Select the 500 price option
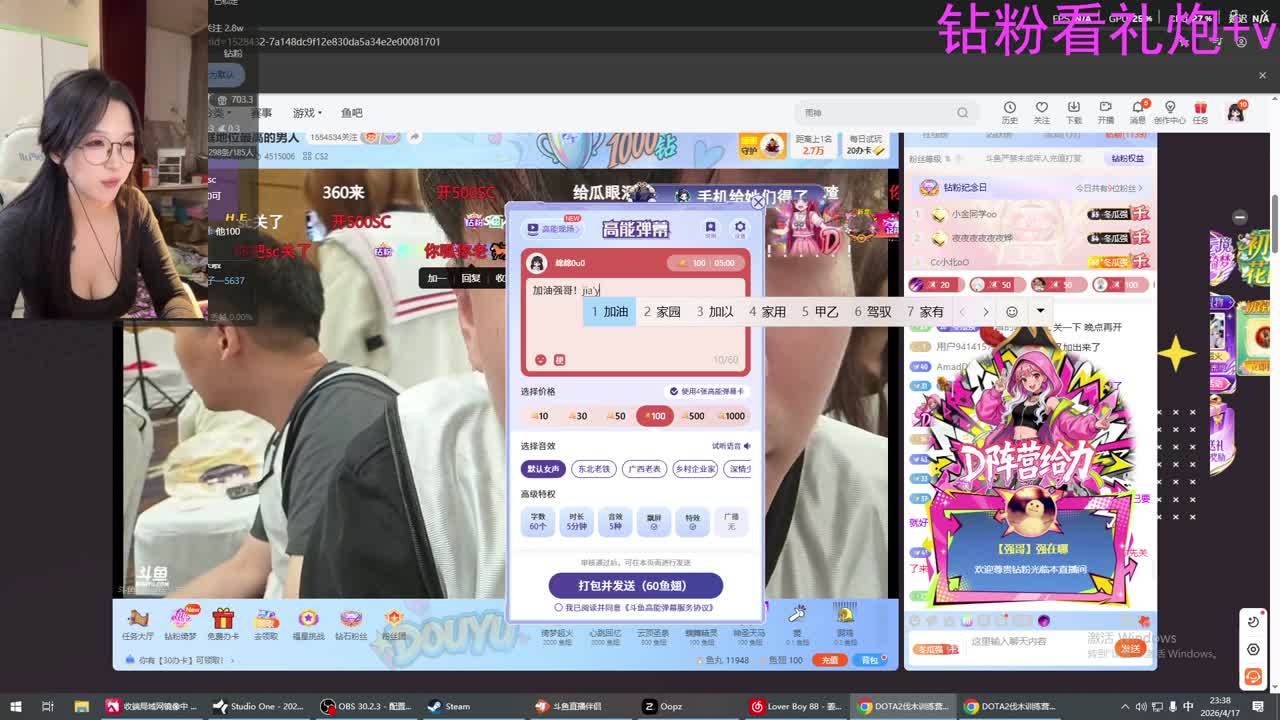The width and height of the screenshot is (1280, 720). 693,416
